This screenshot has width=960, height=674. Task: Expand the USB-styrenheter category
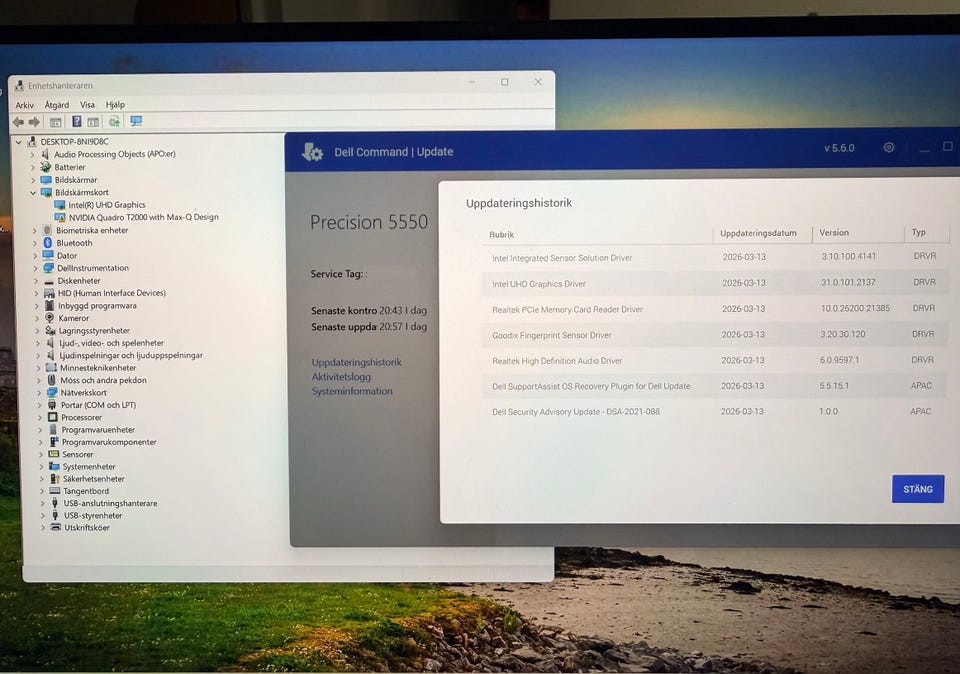(x=43, y=516)
